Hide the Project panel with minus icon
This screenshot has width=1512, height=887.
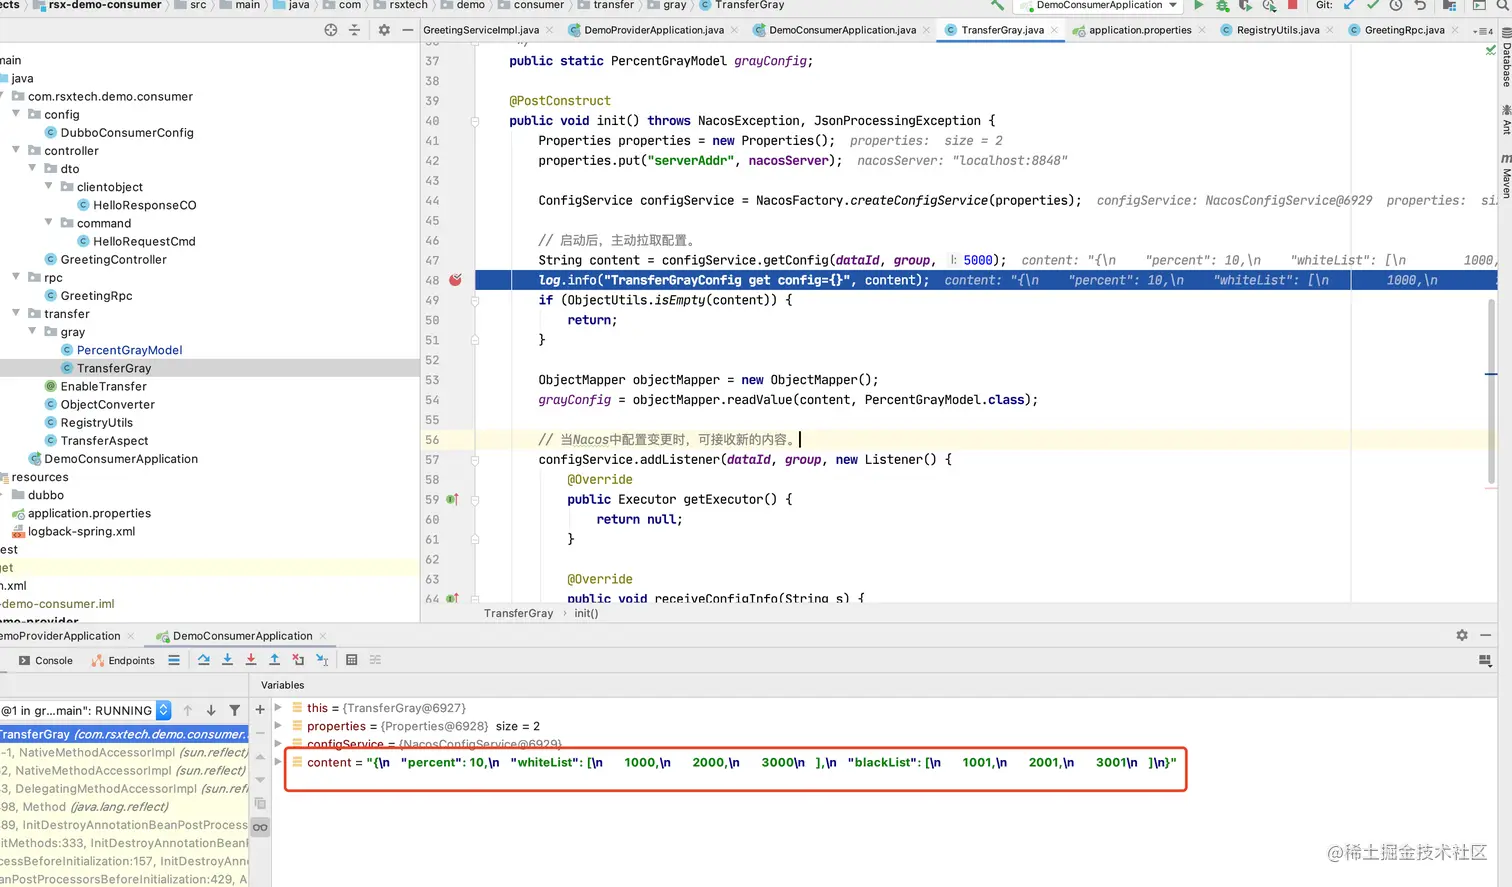coord(407,30)
